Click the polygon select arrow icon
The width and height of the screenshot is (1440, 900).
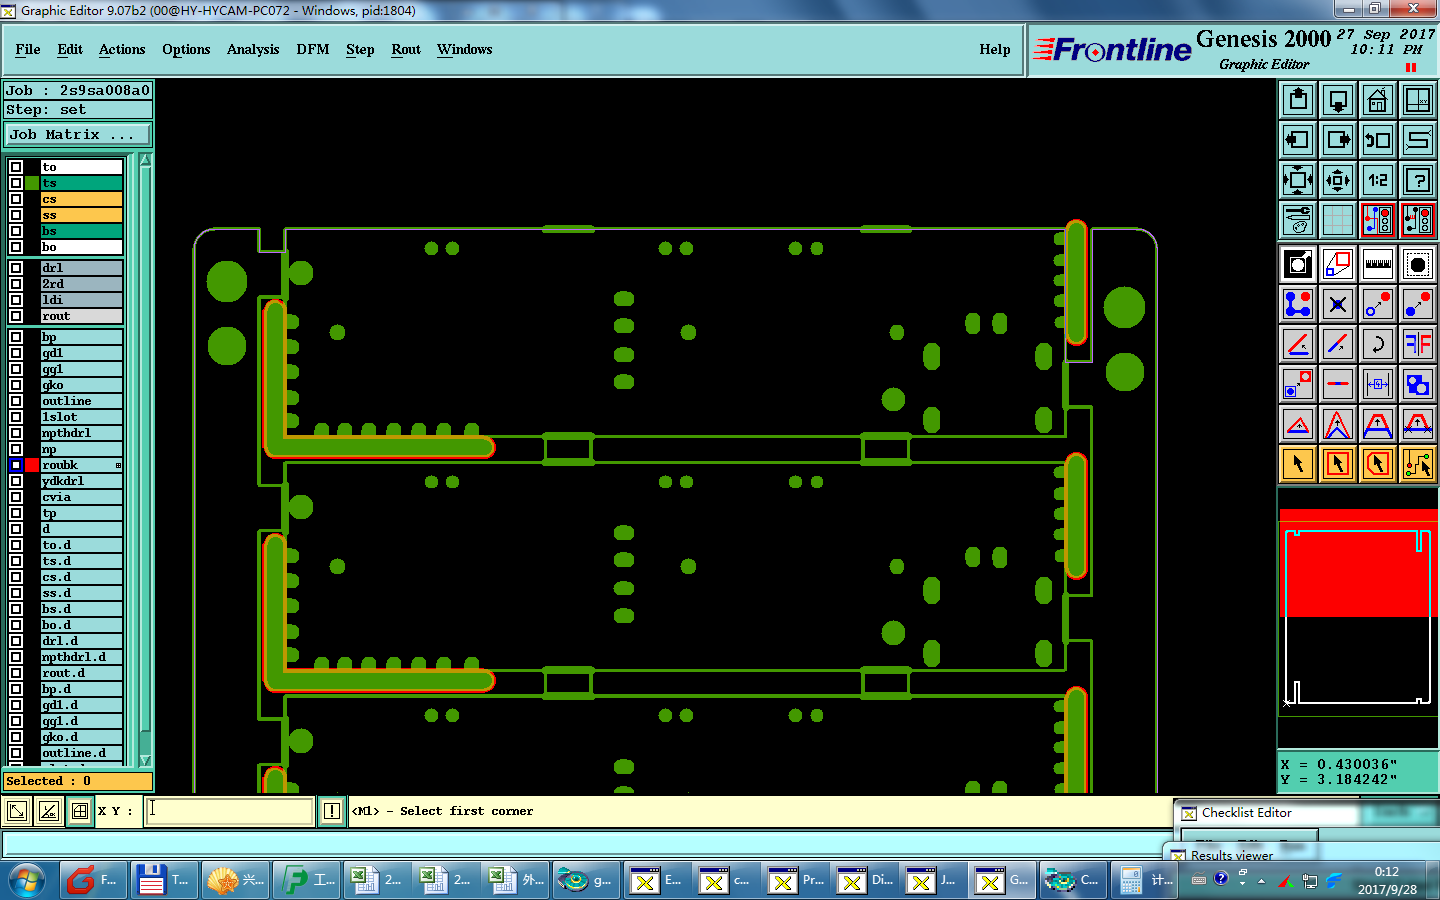coord(1378,464)
